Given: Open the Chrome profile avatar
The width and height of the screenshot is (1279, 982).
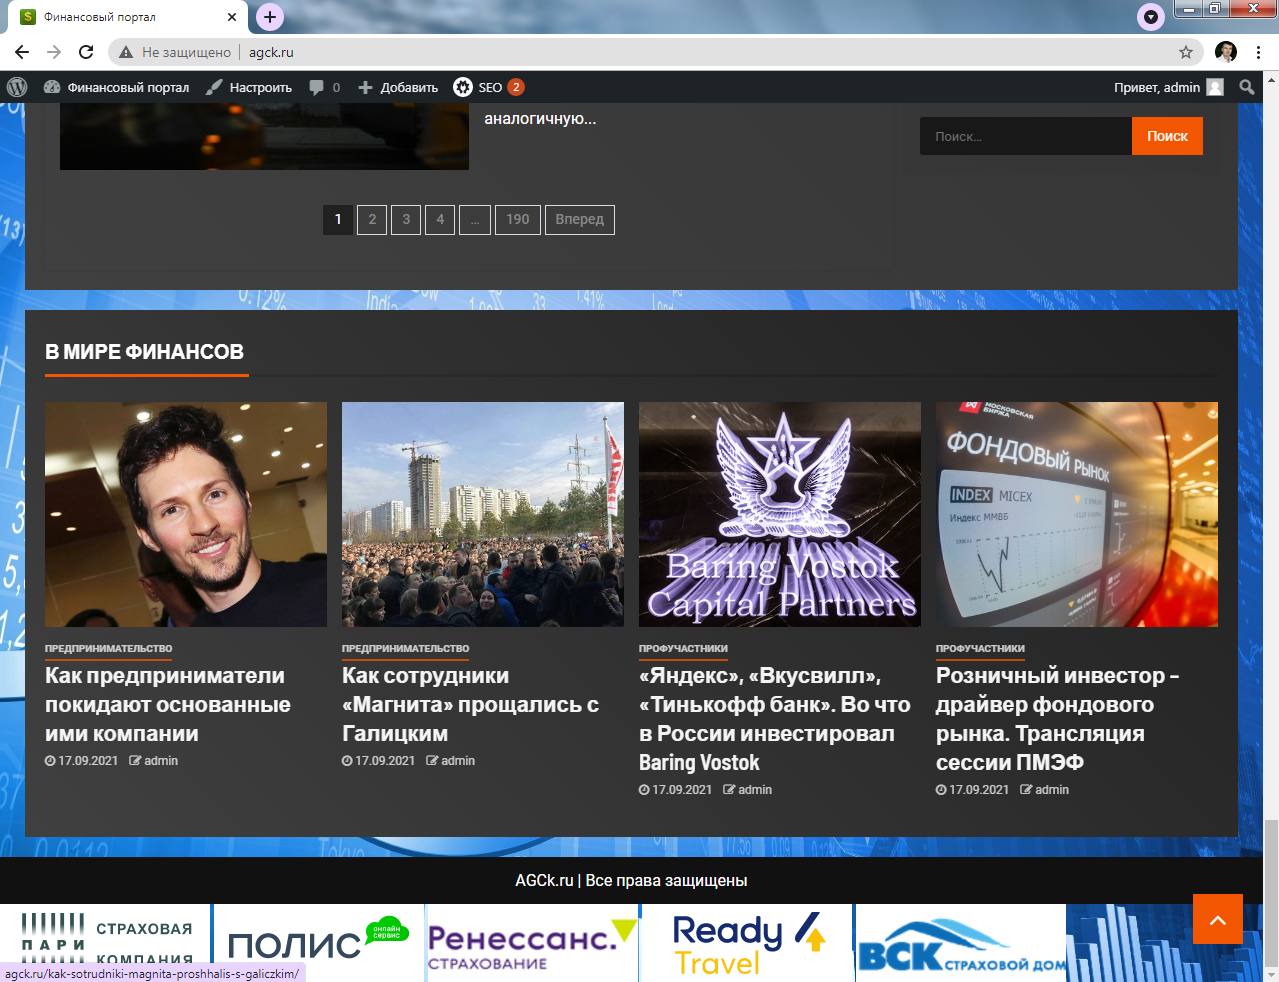Looking at the screenshot, I should pyautogui.click(x=1226, y=52).
